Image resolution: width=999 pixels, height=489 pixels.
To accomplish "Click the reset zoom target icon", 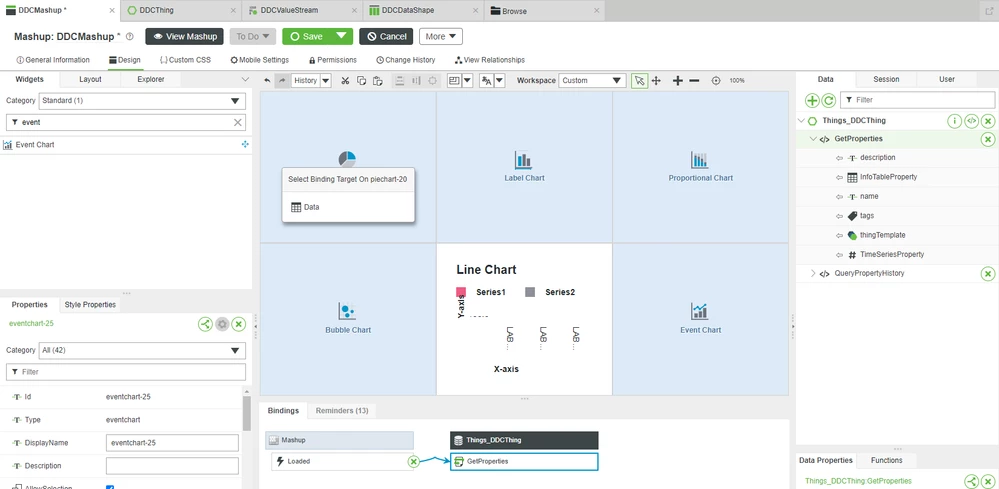I will point(716,81).
